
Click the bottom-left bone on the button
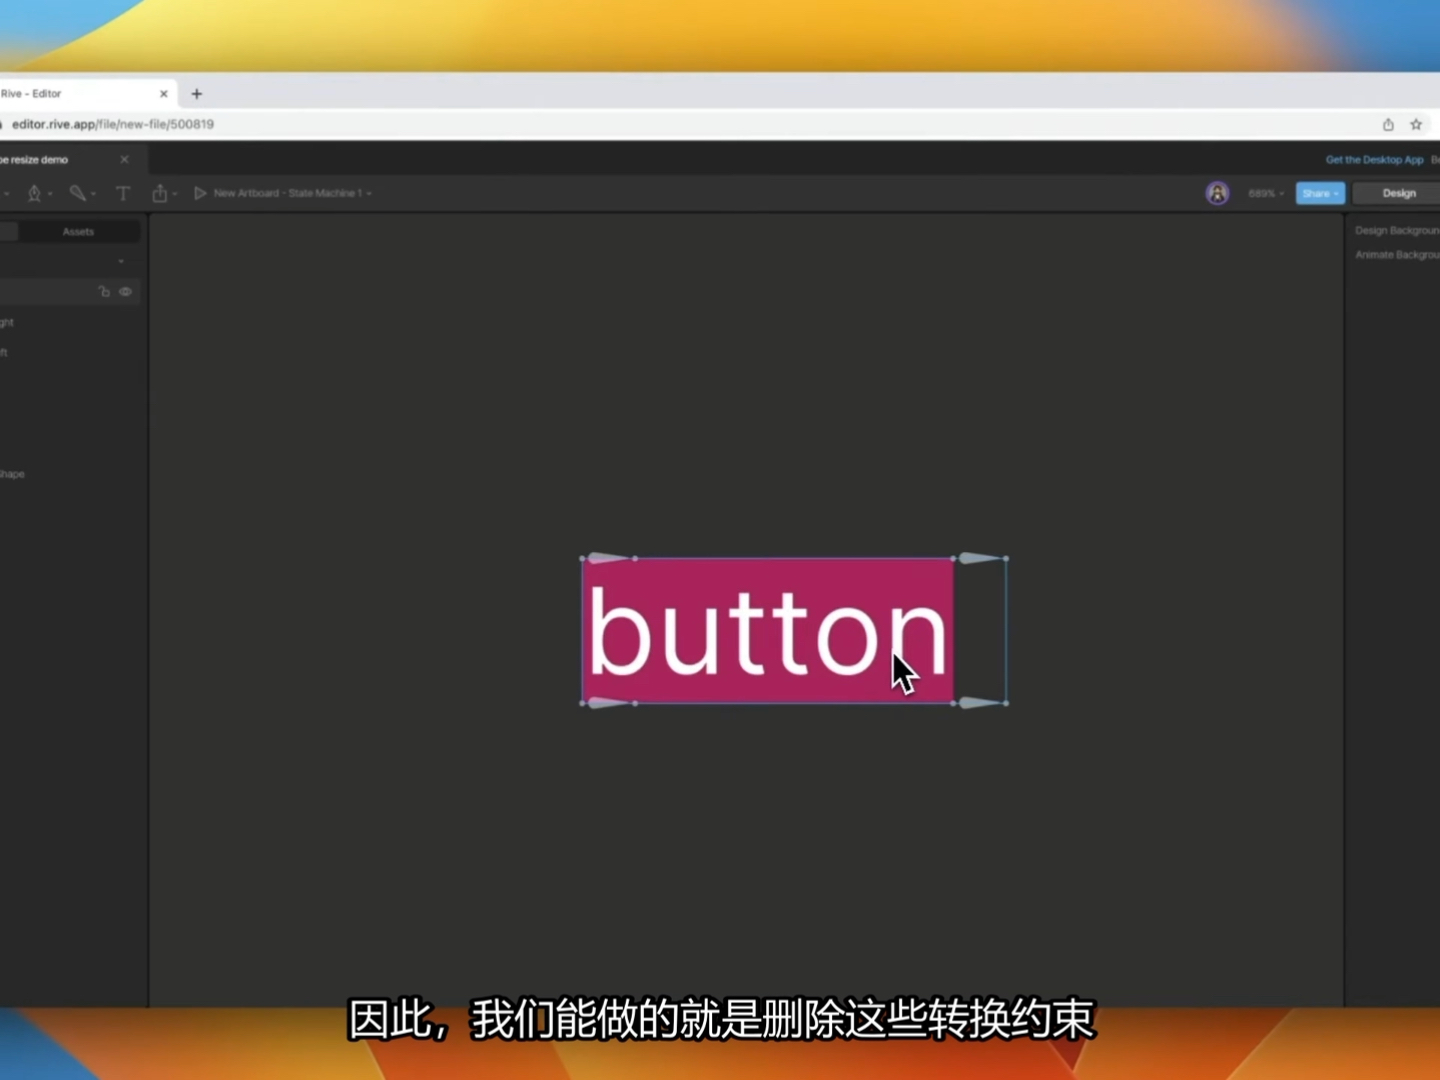coord(608,703)
